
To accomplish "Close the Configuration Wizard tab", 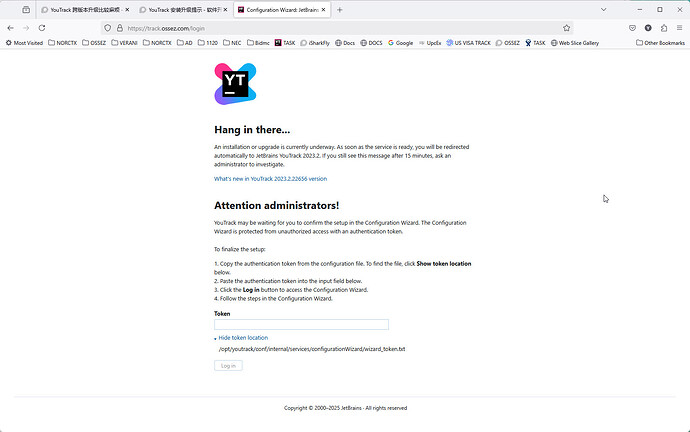I will click(324, 10).
